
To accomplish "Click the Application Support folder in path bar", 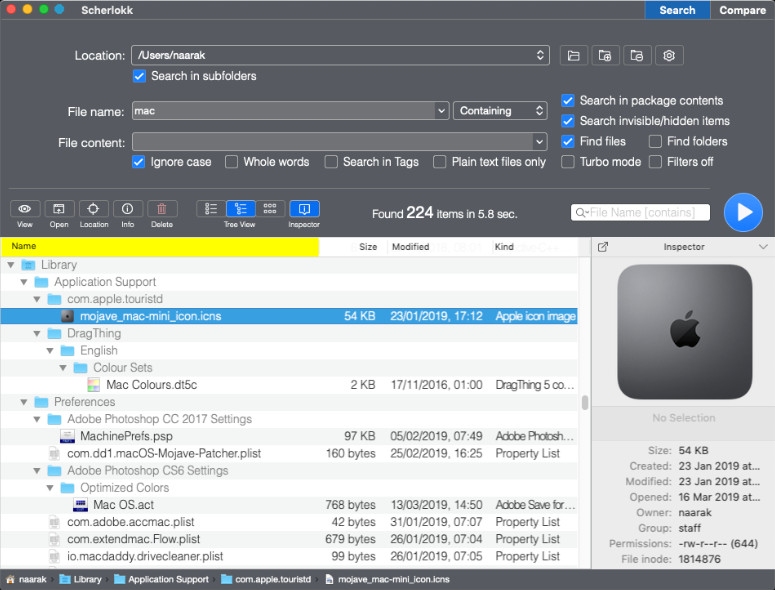I will (x=161, y=580).
